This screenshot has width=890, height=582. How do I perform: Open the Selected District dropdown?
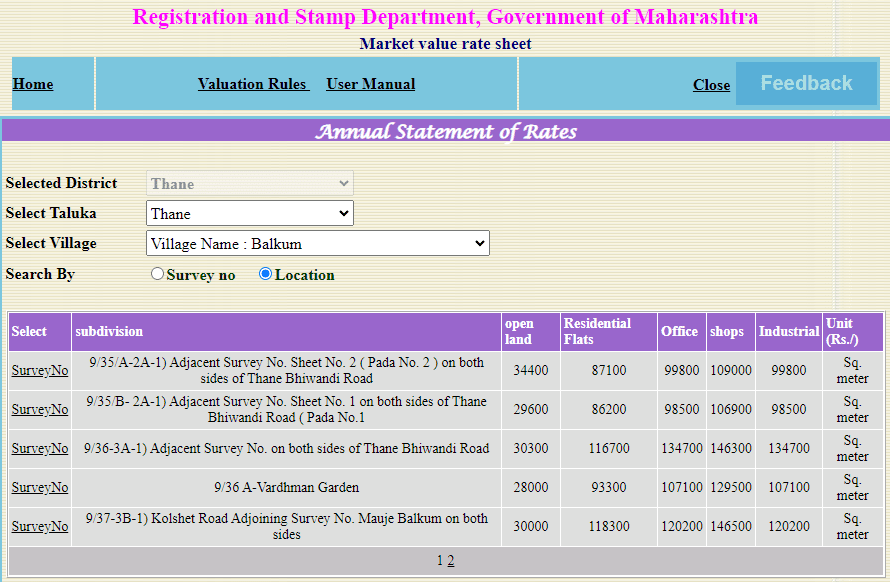tap(250, 183)
